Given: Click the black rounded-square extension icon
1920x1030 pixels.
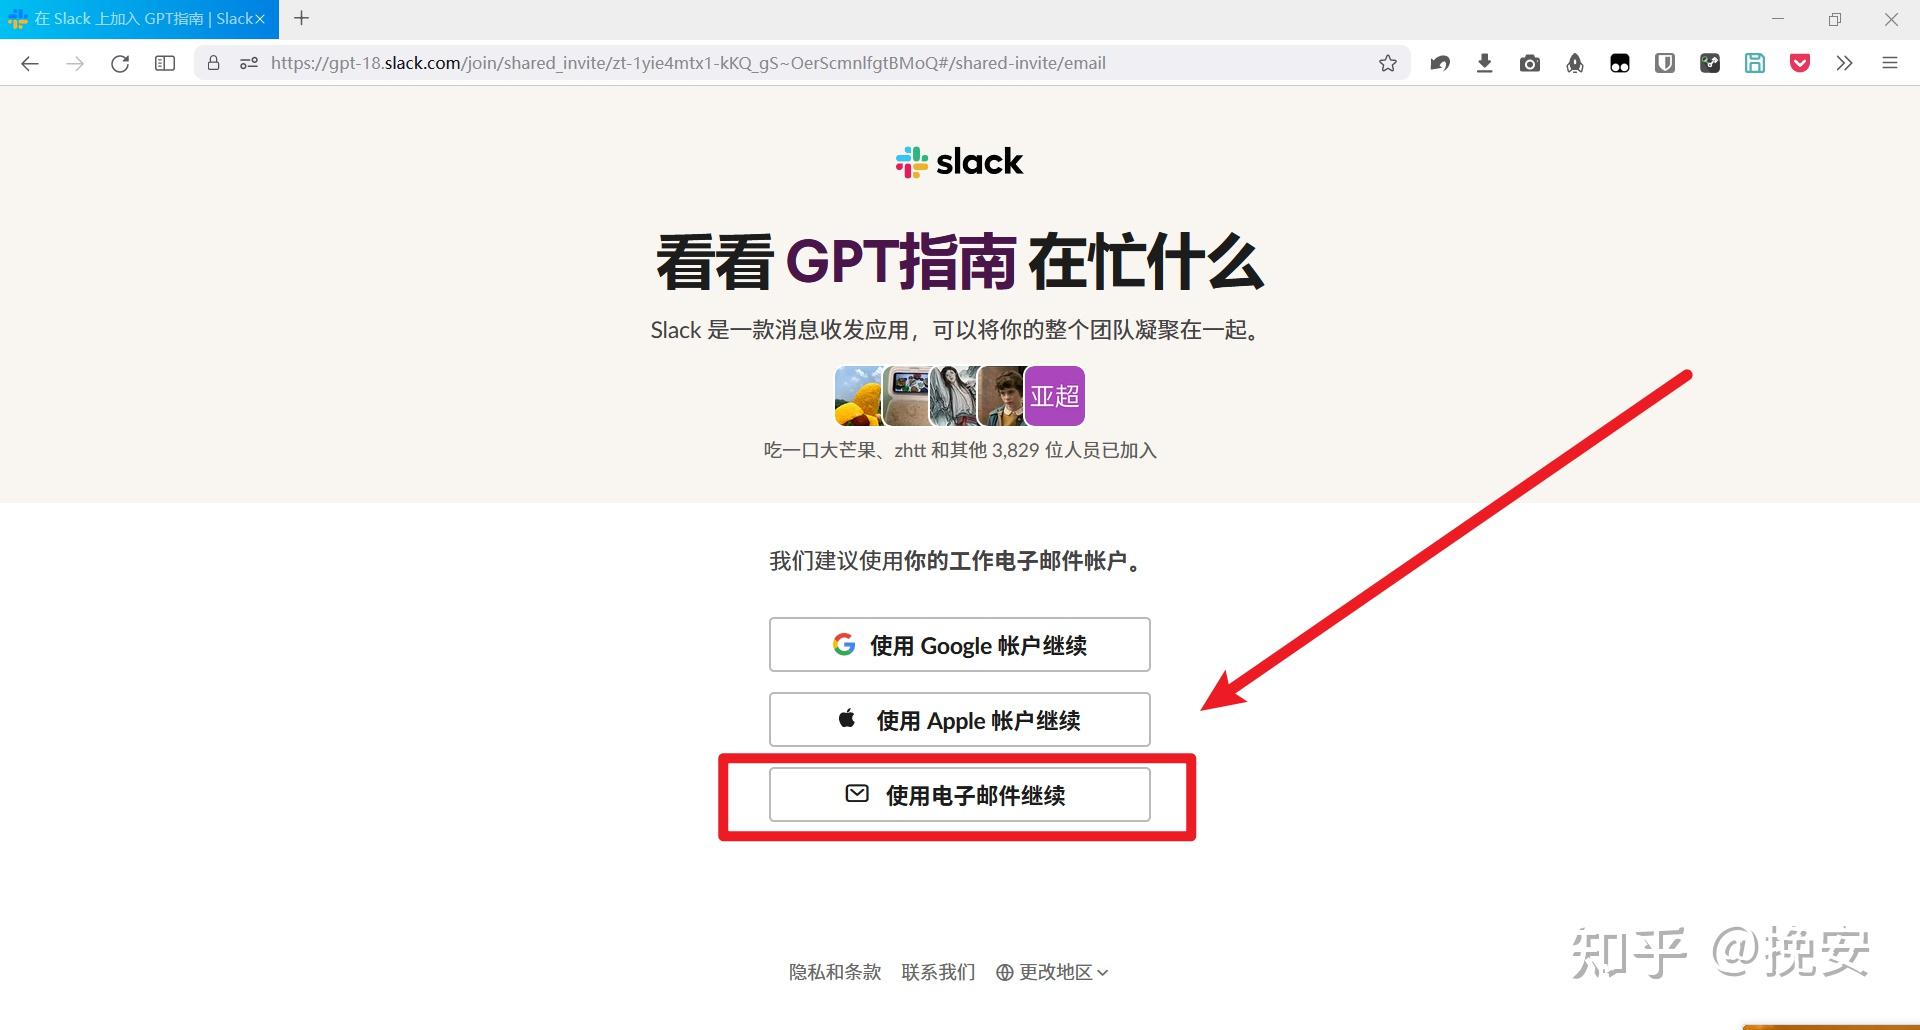Looking at the screenshot, I should (1620, 63).
